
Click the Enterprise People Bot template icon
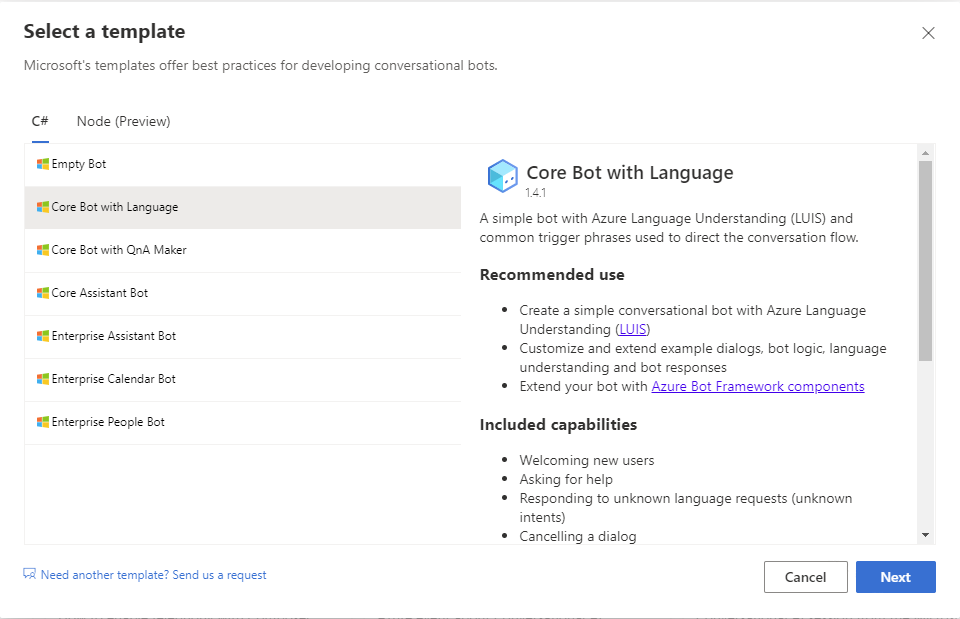click(43, 422)
